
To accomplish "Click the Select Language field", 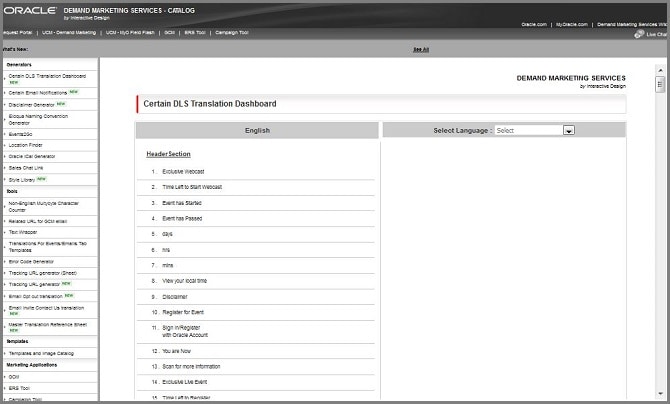I will [x=534, y=130].
